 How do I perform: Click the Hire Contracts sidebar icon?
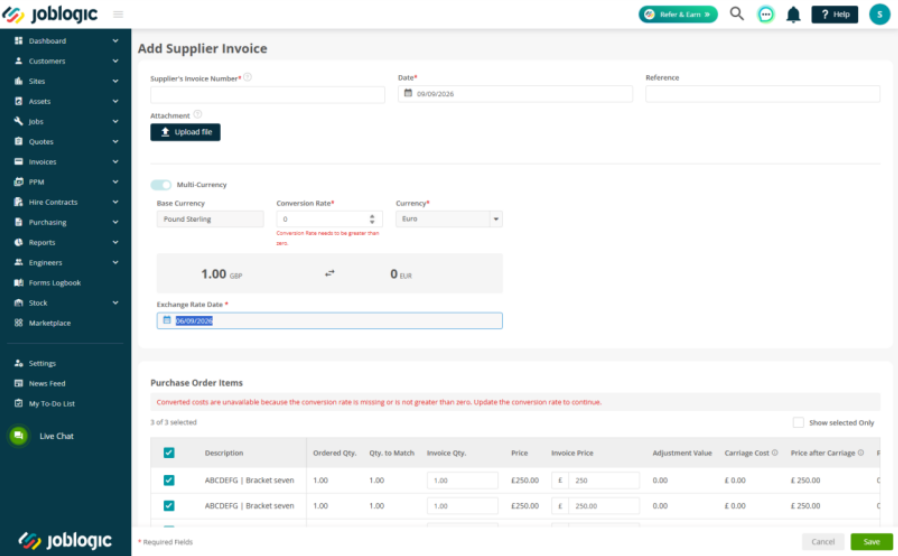(18, 202)
